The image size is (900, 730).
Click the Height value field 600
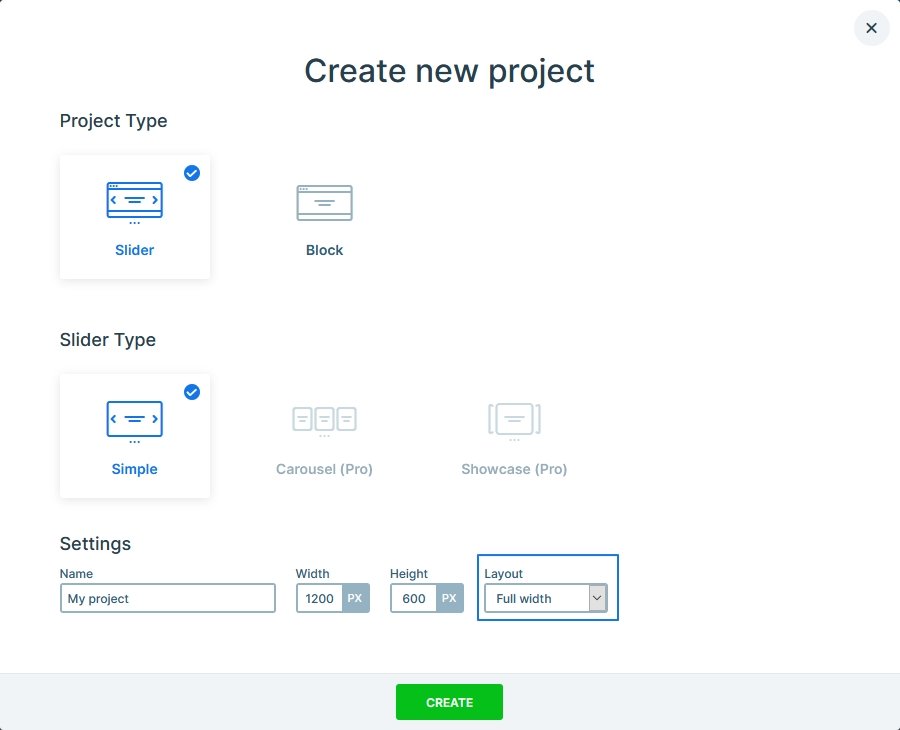coord(413,598)
